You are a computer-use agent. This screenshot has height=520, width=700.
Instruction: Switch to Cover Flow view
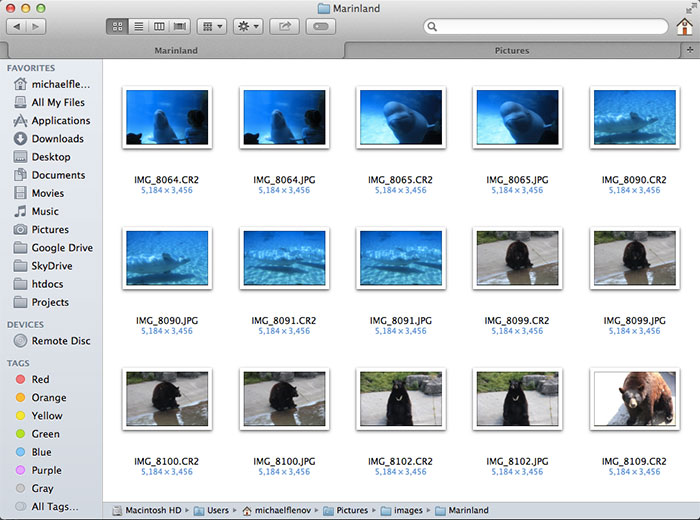180,27
